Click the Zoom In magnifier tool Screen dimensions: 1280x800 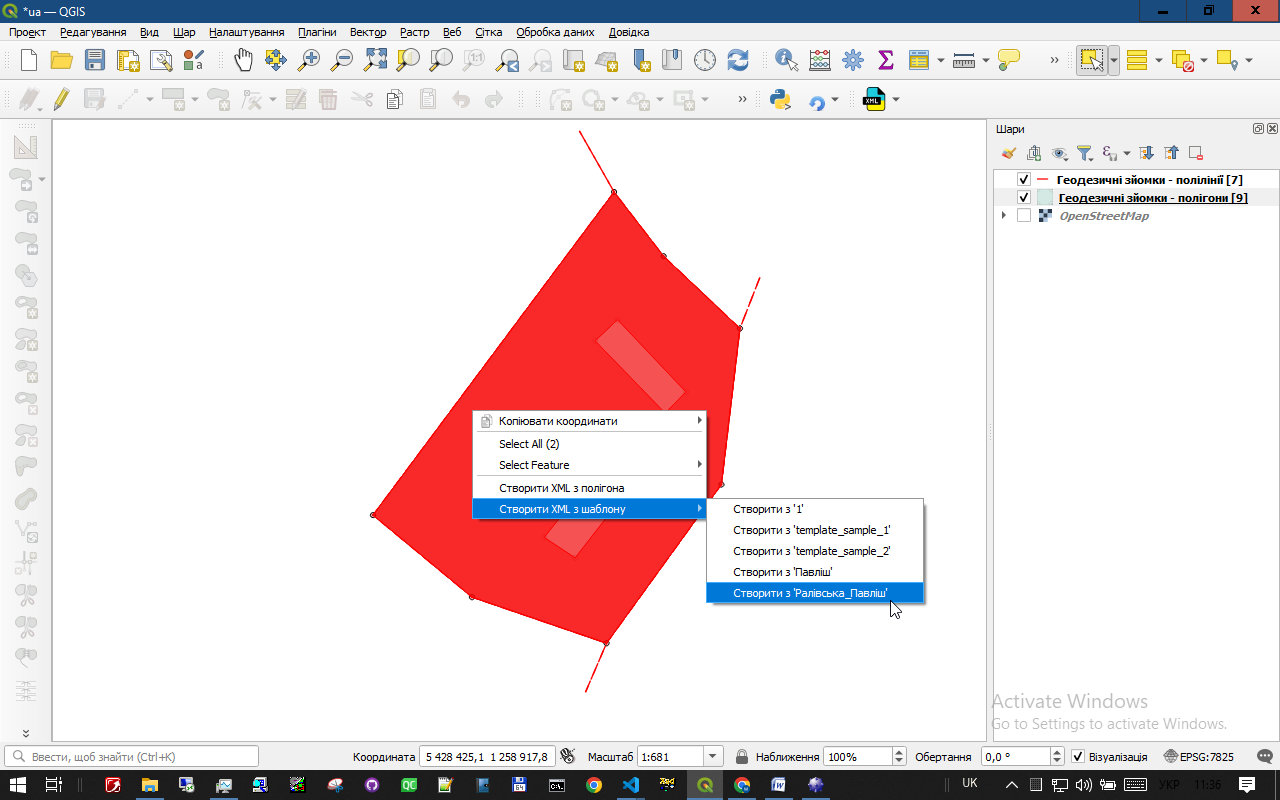309,60
